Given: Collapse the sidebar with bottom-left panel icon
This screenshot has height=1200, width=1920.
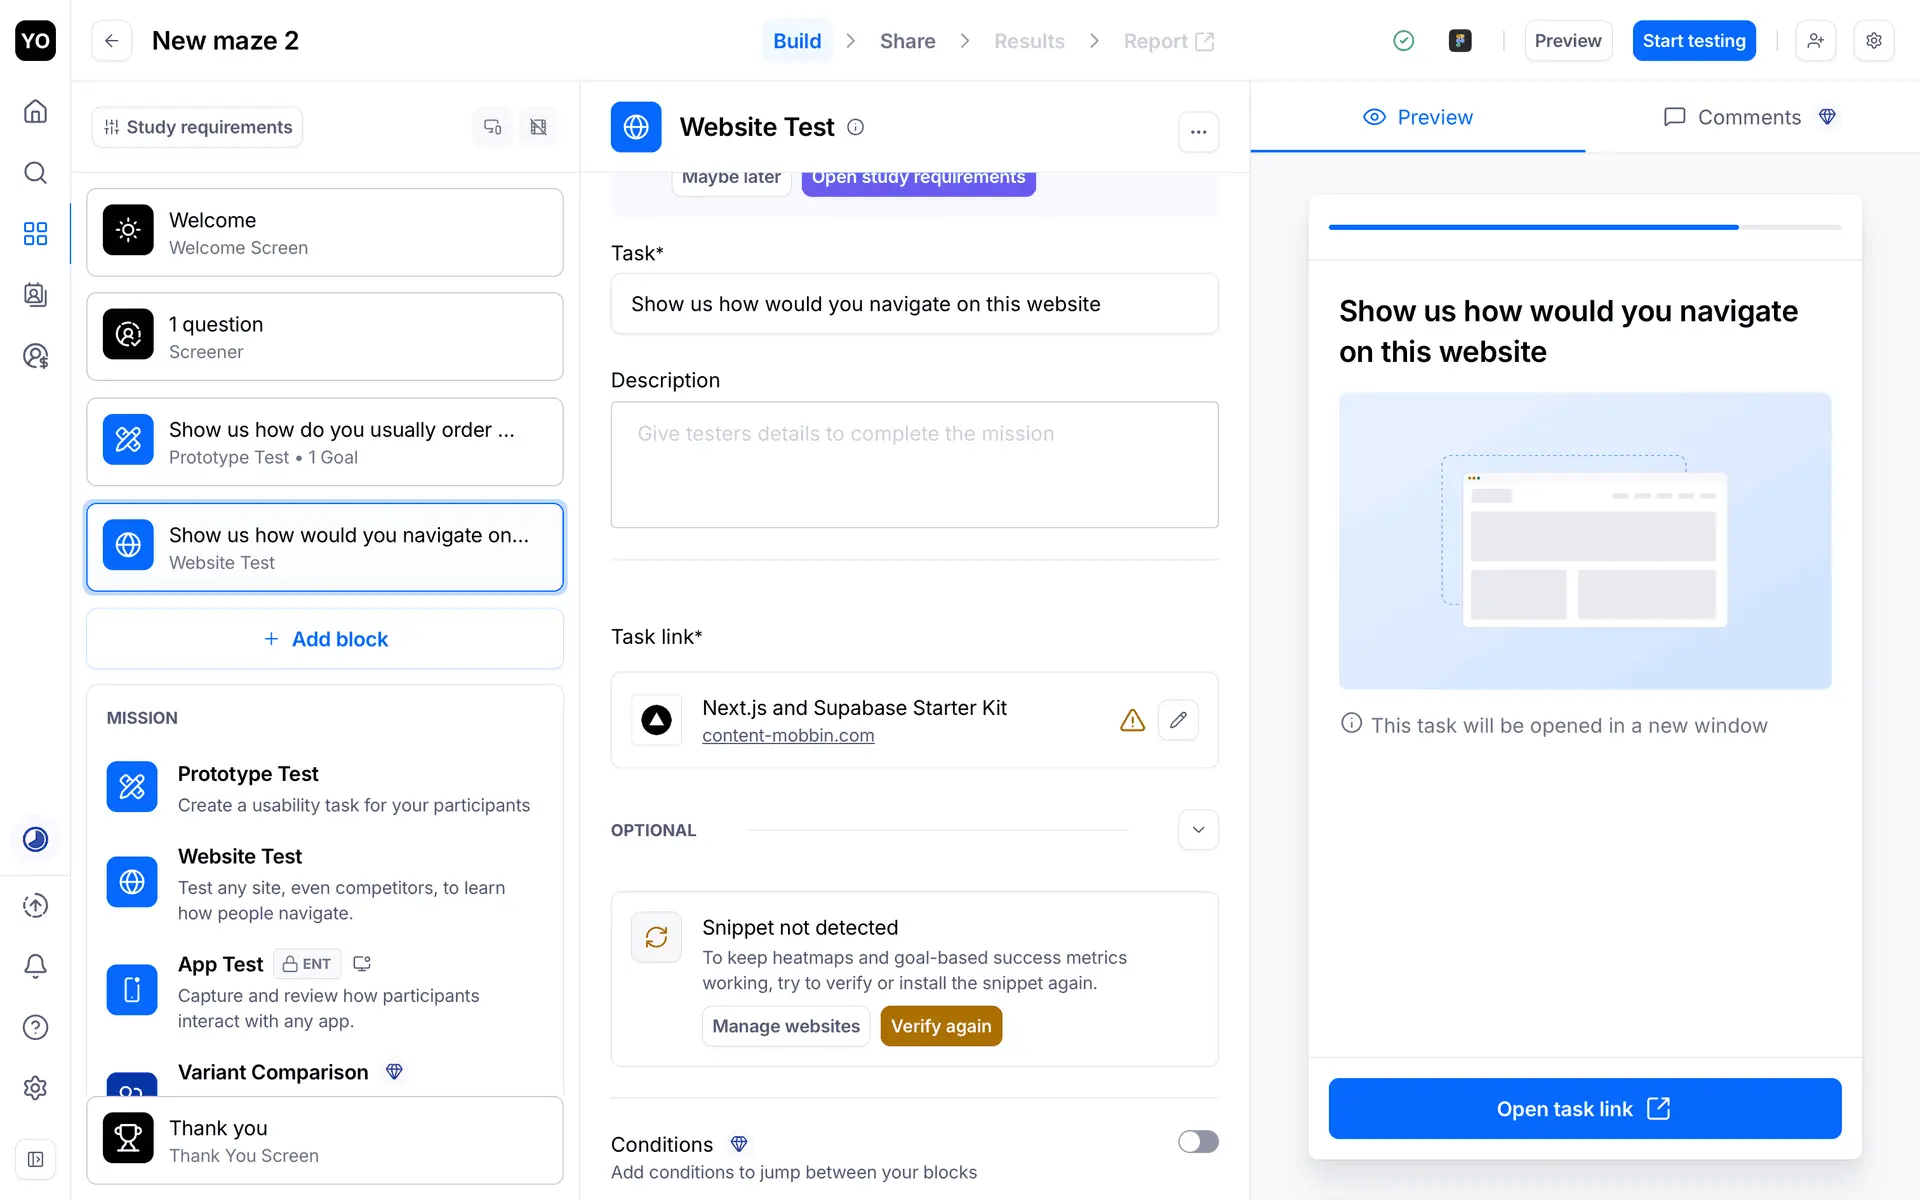Looking at the screenshot, I should click(x=35, y=1159).
